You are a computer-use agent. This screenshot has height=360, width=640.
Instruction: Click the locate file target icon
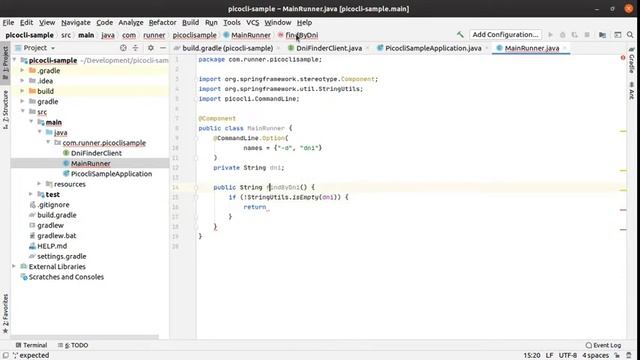coord(123,48)
